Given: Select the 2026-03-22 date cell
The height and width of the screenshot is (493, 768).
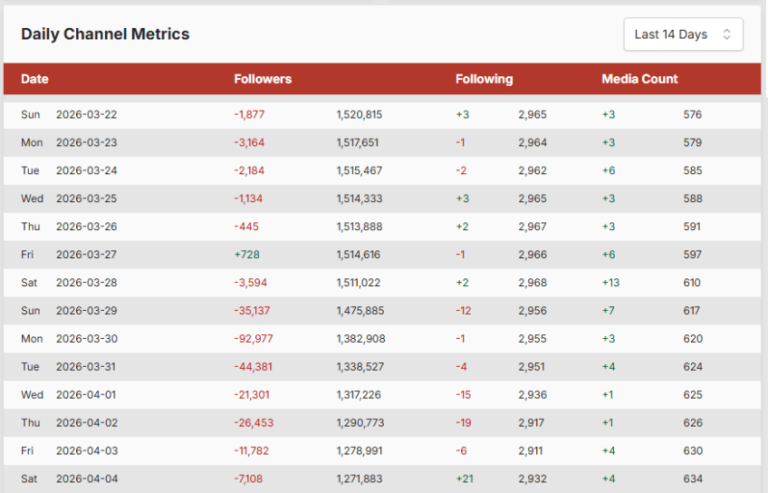Looking at the screenshot, I should [86, 115].
